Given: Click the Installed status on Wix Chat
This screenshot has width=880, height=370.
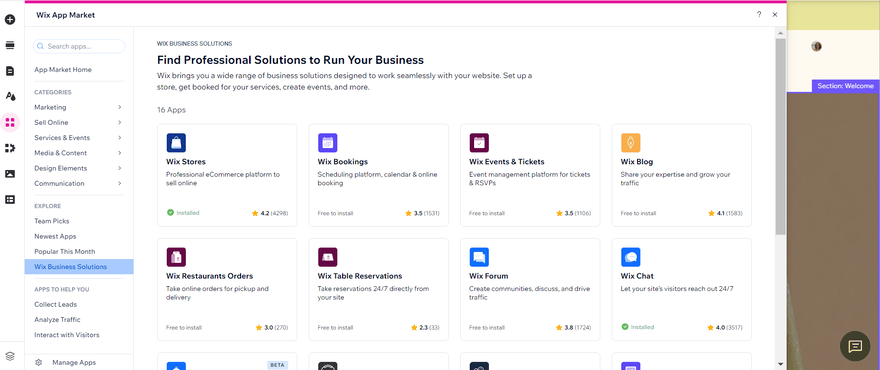Looking at the screenshot, I should tap(638, 327).
